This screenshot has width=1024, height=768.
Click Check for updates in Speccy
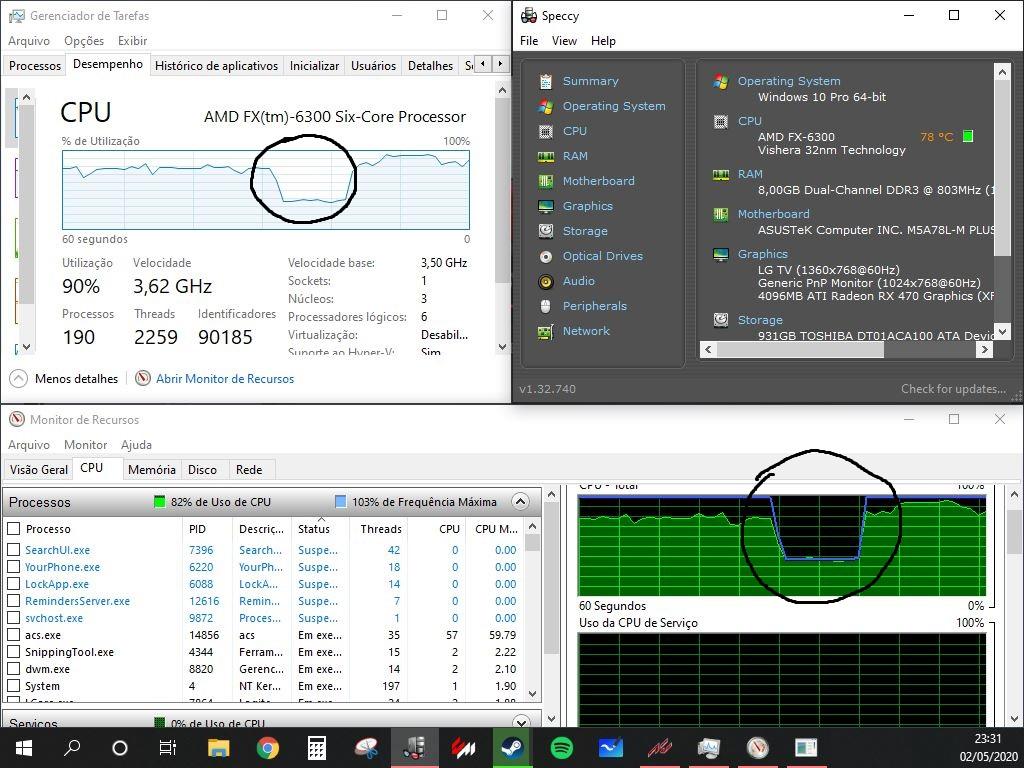(953, 389)
